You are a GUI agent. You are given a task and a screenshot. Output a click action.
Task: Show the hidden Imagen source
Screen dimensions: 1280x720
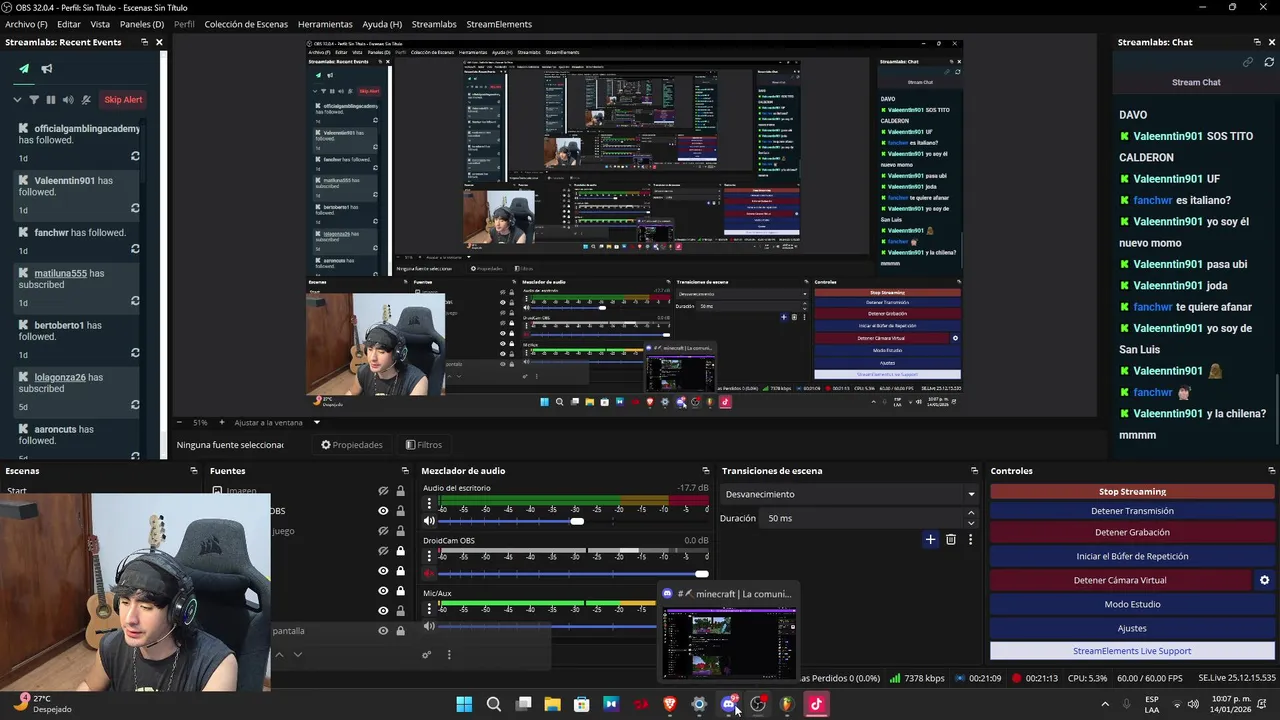click(383, 491)
